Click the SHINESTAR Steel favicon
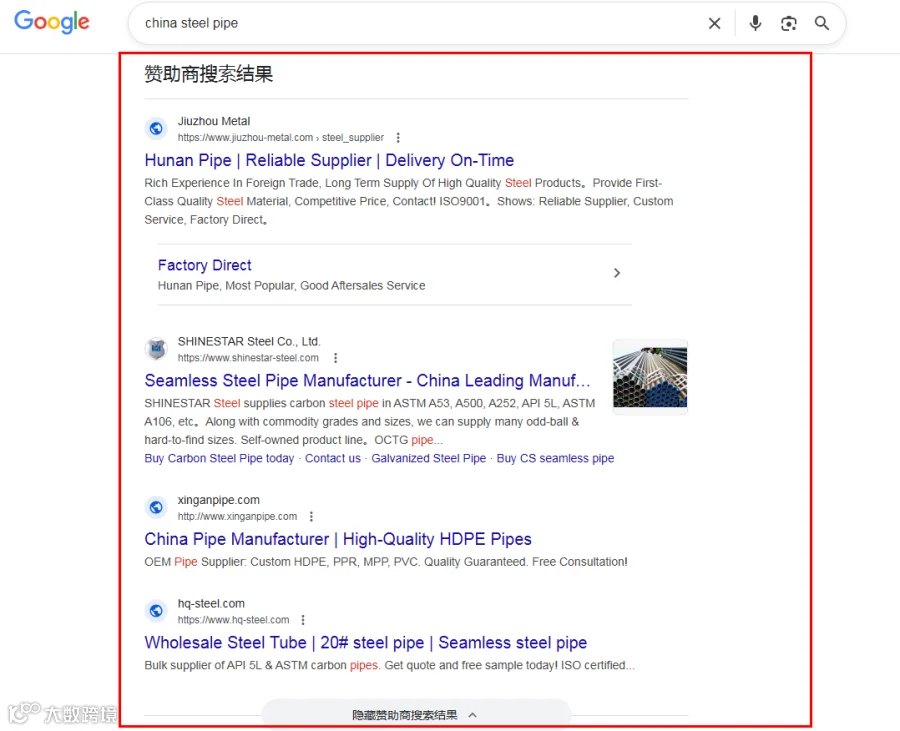Viewport: 900px width, 731px height. [x=156, y=349]
